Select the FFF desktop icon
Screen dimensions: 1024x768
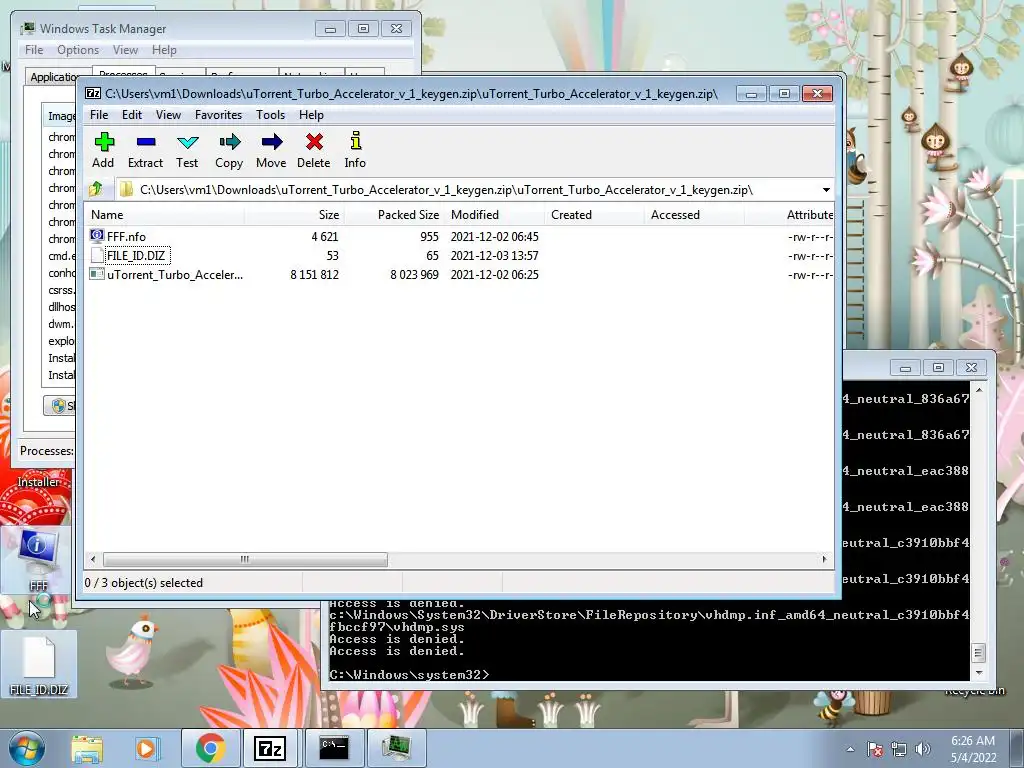(x=38, y=560)
